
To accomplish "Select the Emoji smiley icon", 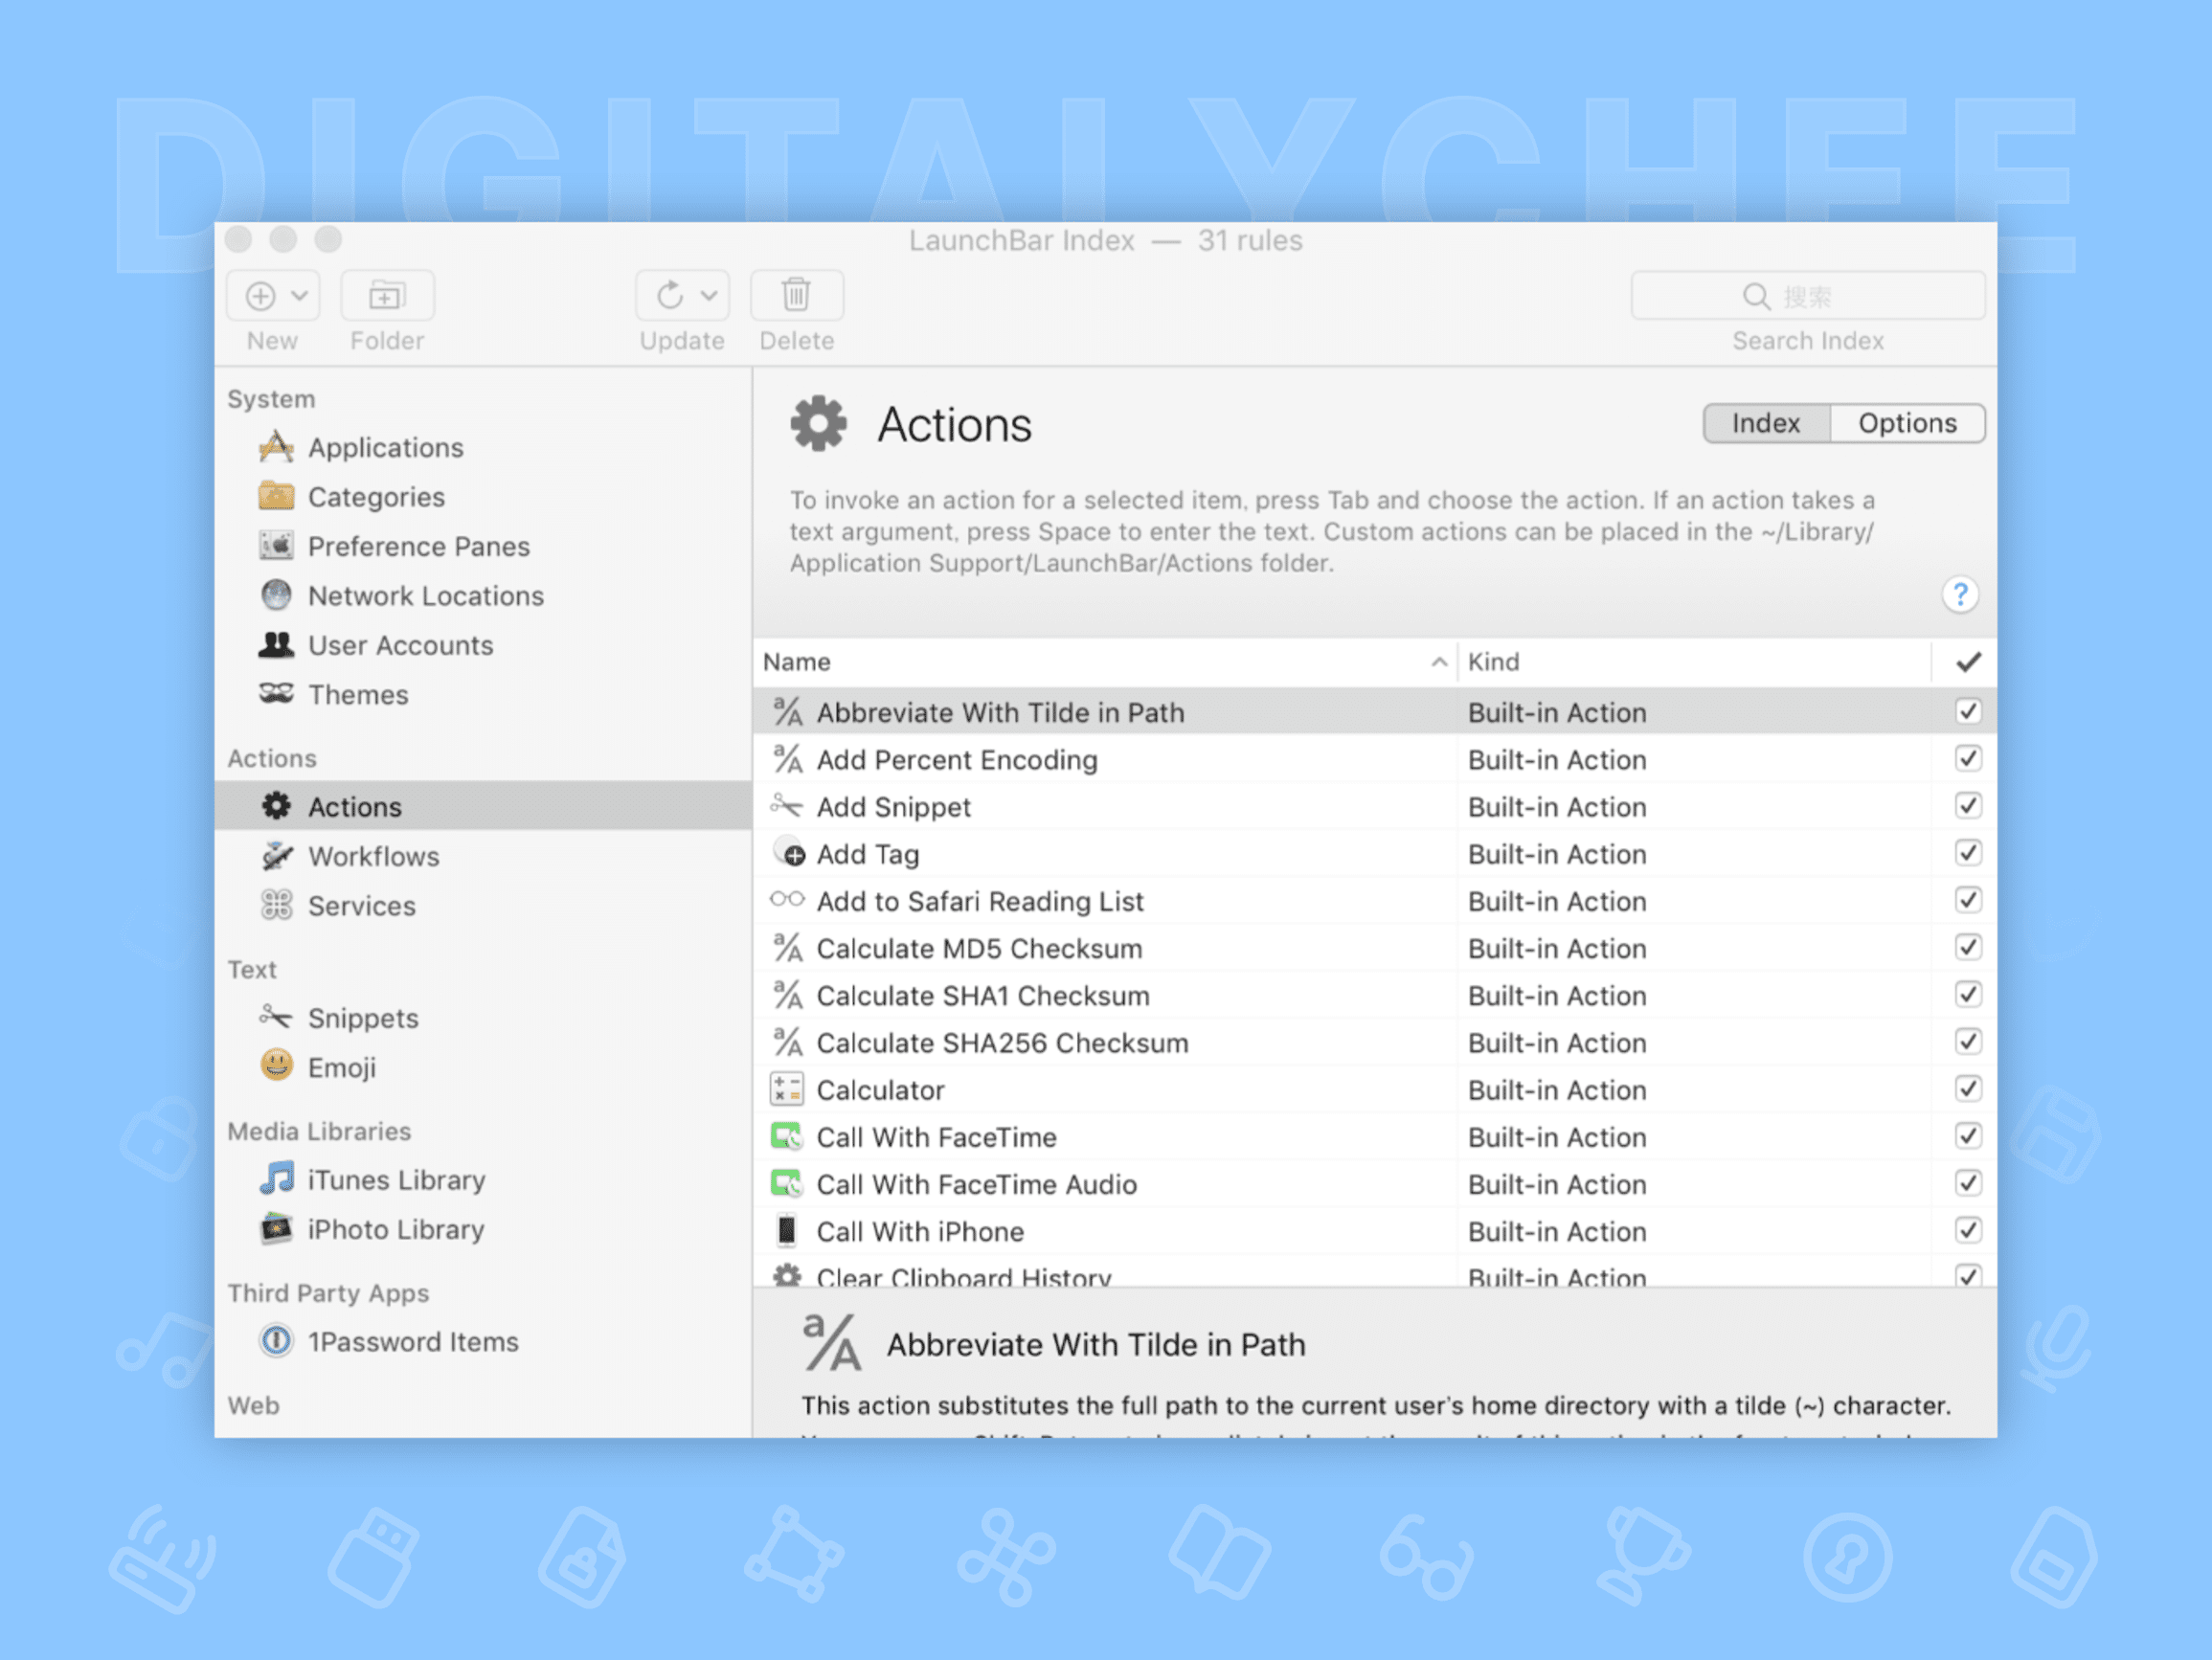I will coord(276,1066).
